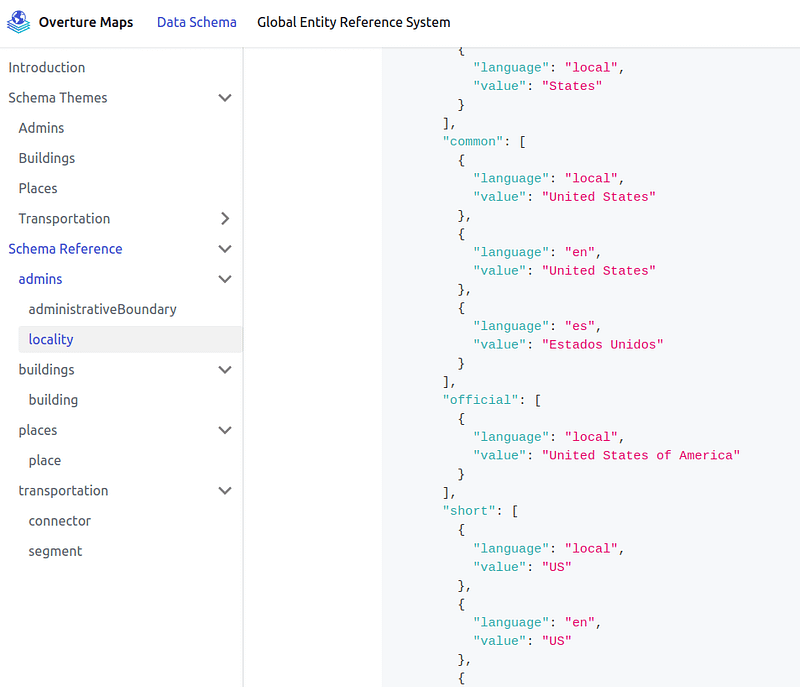Select the Buildings theme page
800x687 pixels.
tap(47, 158)
